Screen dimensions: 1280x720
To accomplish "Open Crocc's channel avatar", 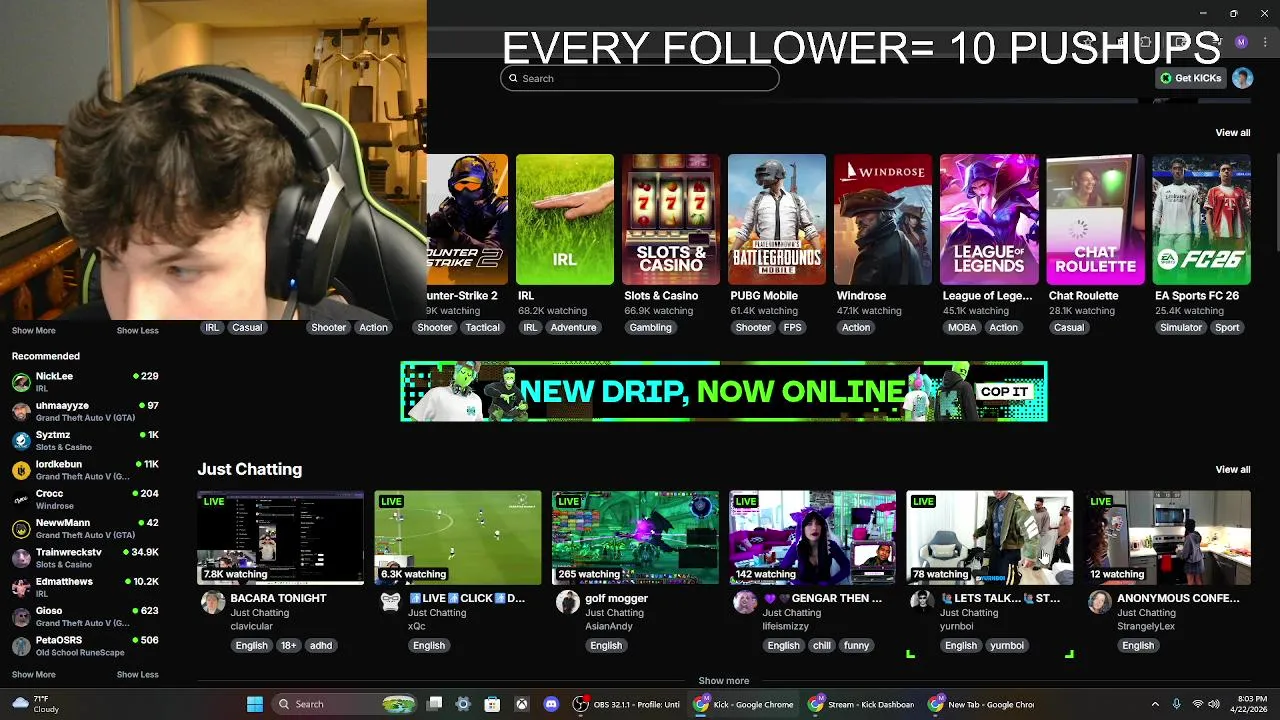I will (21, 499).
